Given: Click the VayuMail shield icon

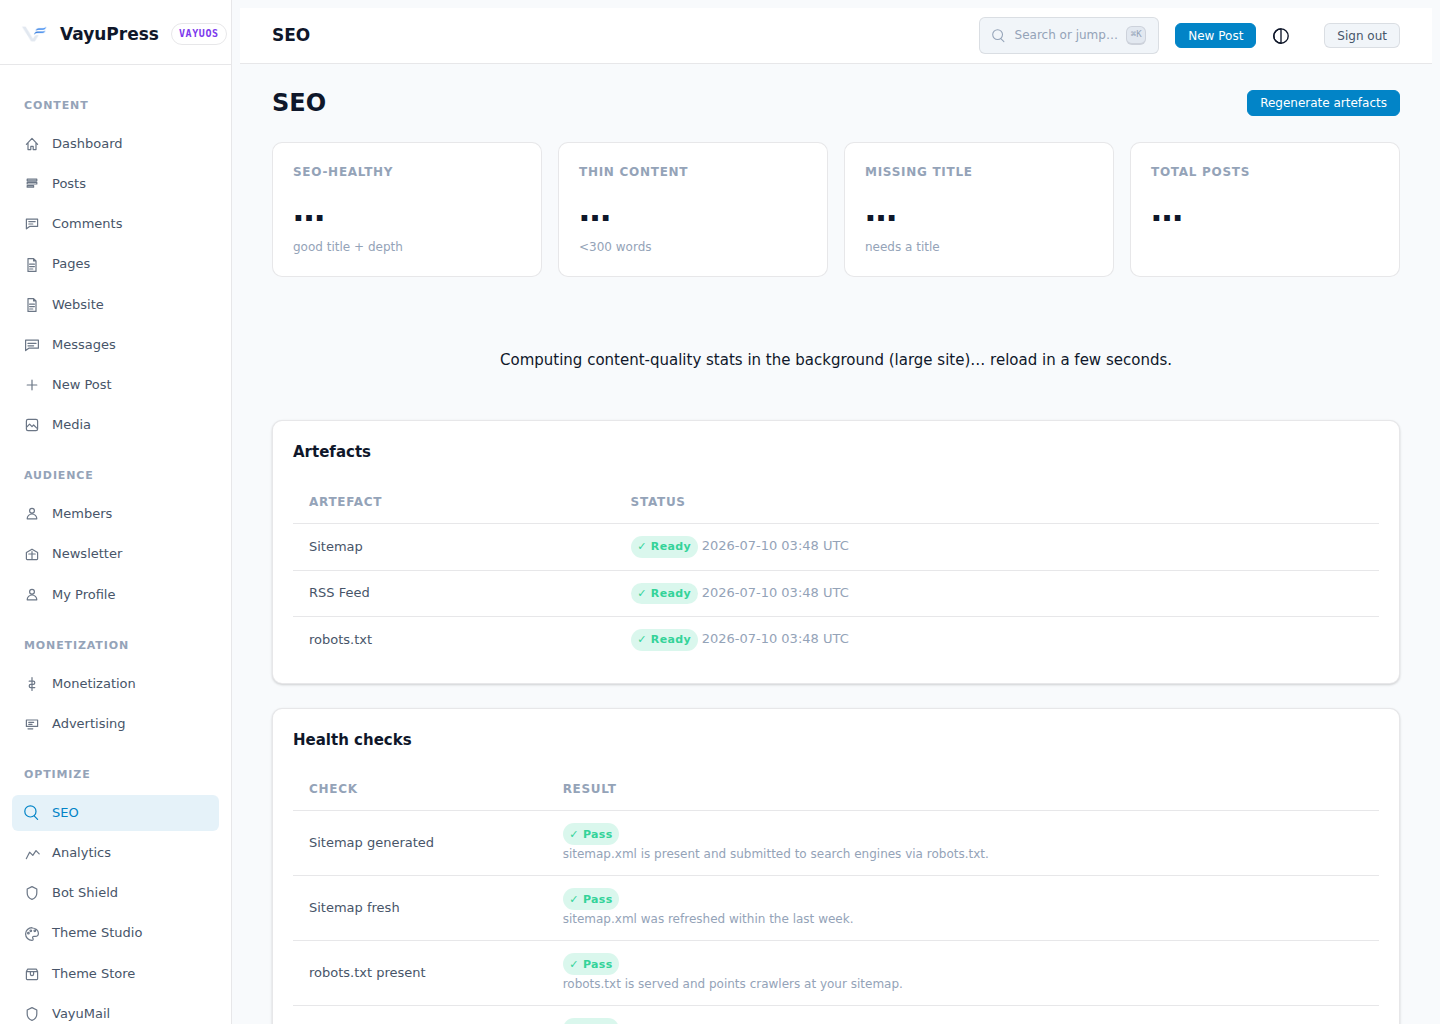Looking at the screenshot, I should [x=32, y=1014].
